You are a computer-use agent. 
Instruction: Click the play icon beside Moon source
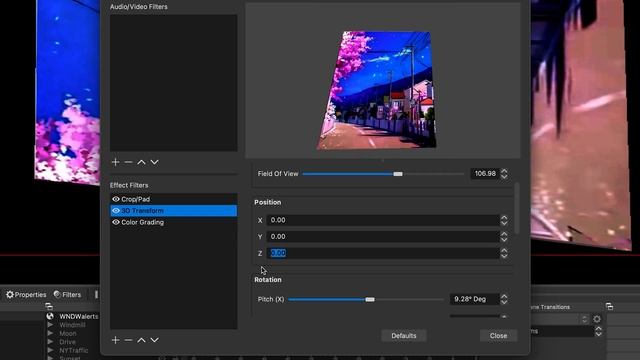50,333
